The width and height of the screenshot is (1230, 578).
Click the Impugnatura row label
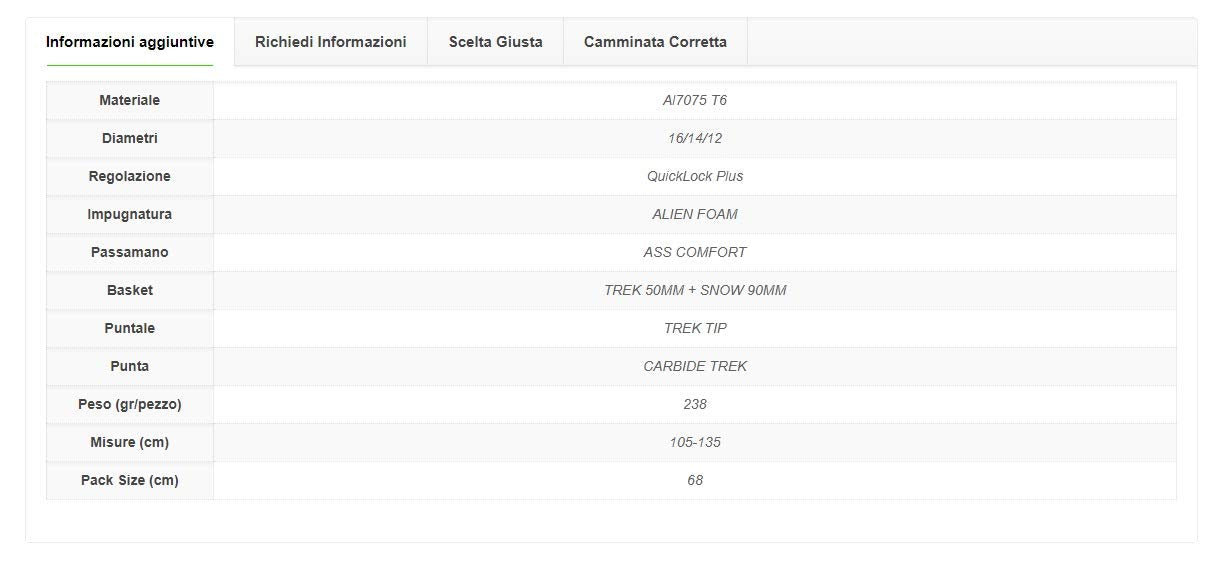tap(129, 214)
